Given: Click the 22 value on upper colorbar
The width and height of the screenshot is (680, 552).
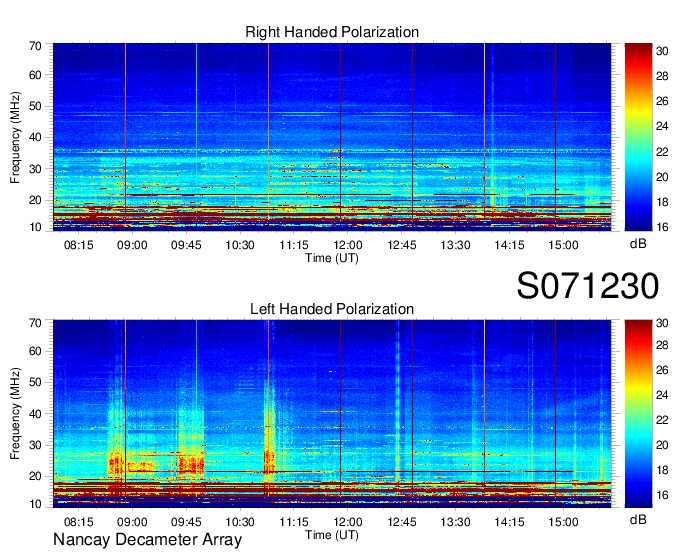Looking at the screenshot, I should (x=662, y=151).
